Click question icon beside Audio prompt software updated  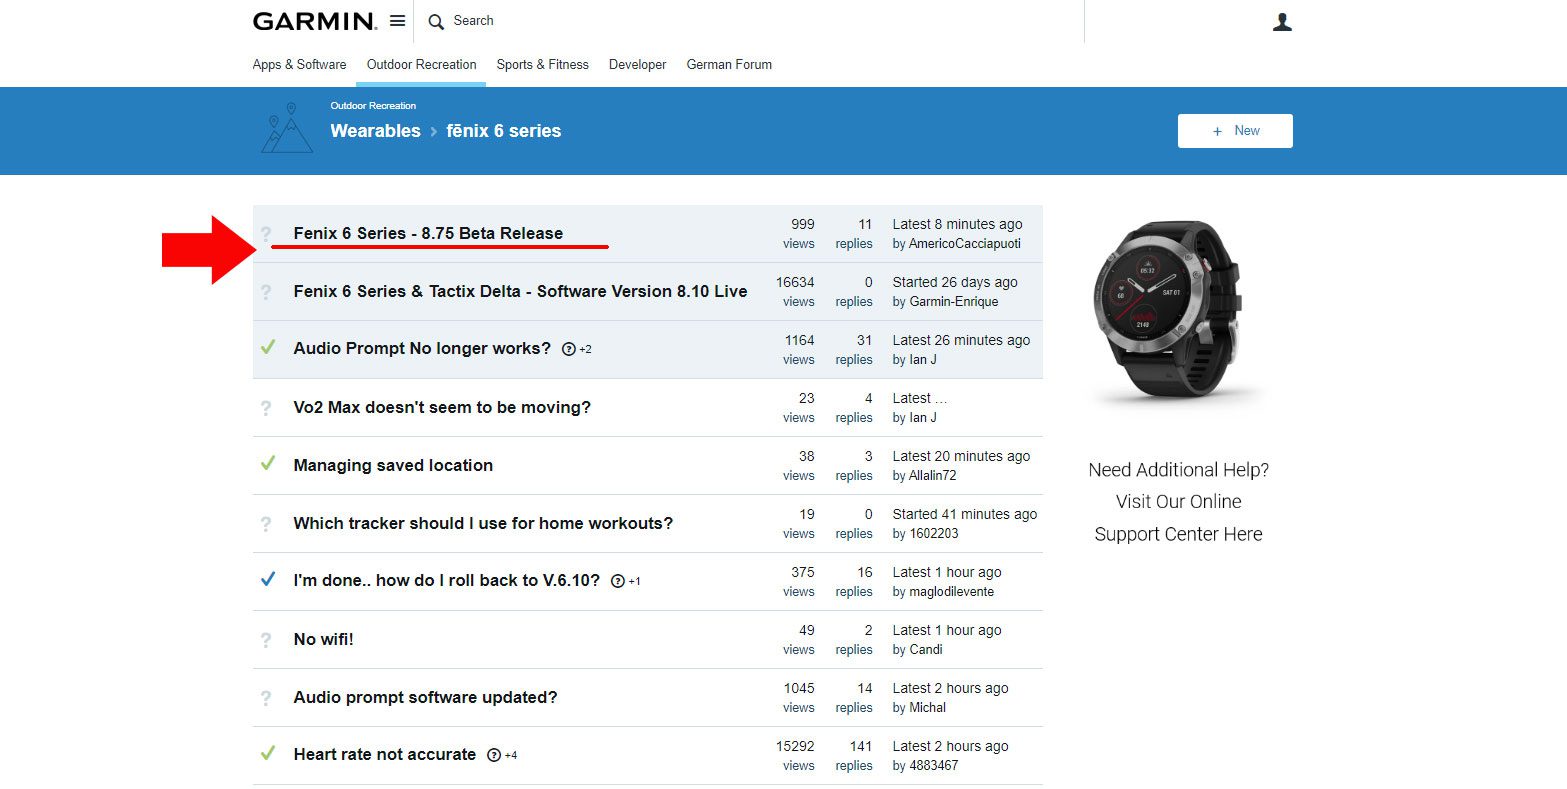pos(266,698)
